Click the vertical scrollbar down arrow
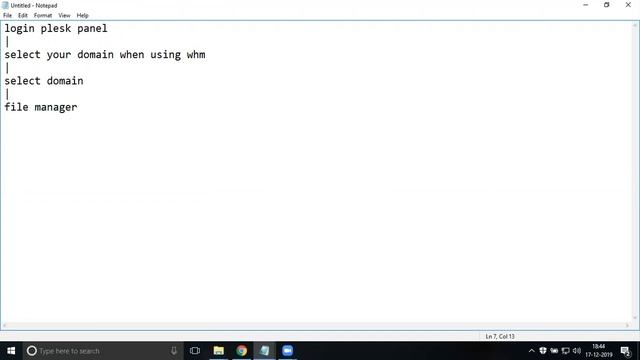 click(x=635, y=318)
